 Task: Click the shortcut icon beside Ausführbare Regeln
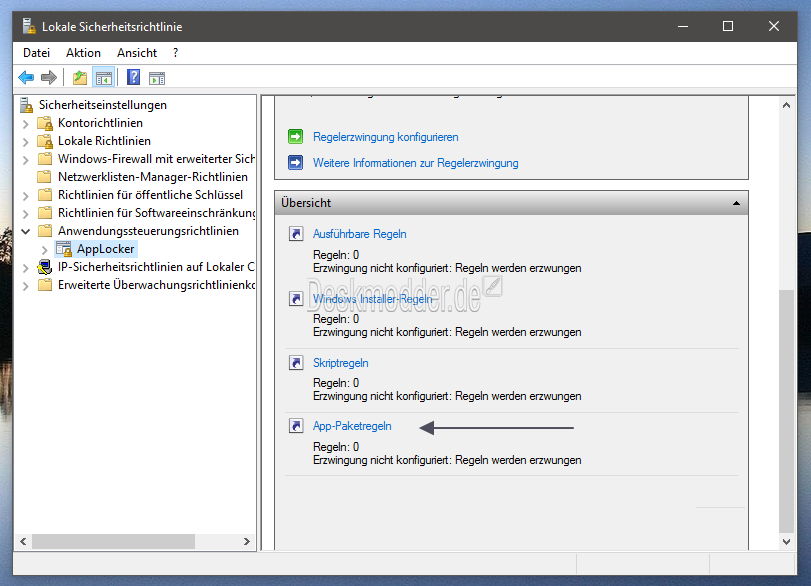296,234
